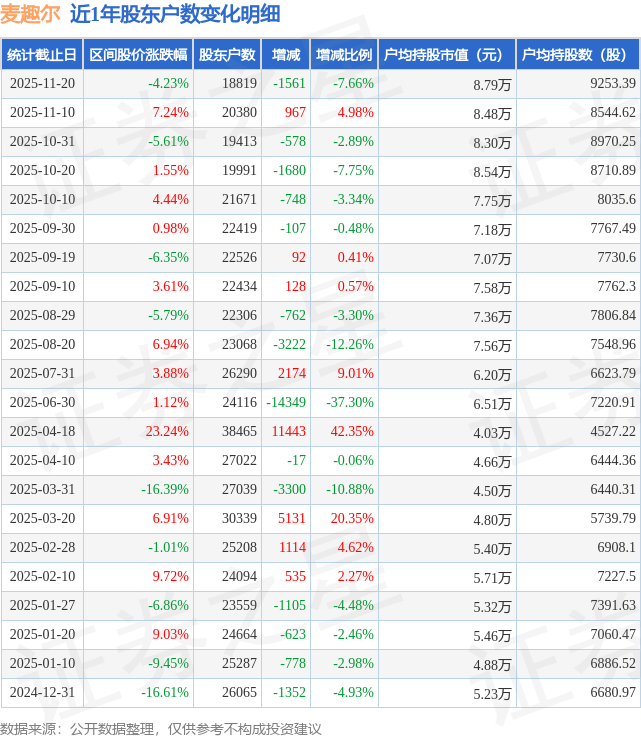The height and width of the screenshot is (738, 641).
Task: Click the 8.79万 average holding value cell
Action: (x=492, y=85)
